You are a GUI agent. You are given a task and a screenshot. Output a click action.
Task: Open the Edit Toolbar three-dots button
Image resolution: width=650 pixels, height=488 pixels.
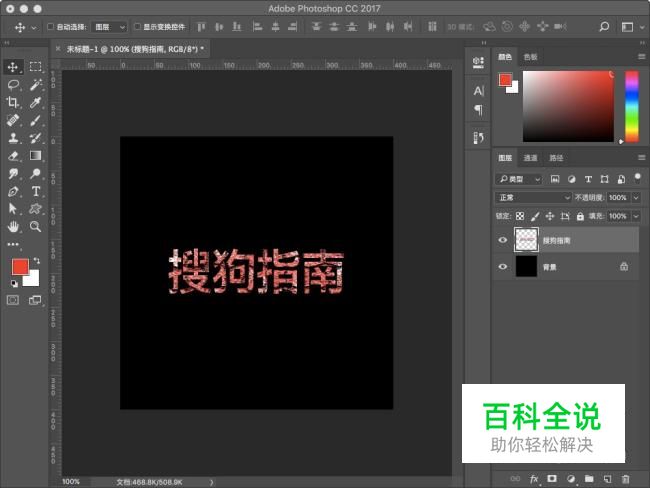tap(13, 244)
